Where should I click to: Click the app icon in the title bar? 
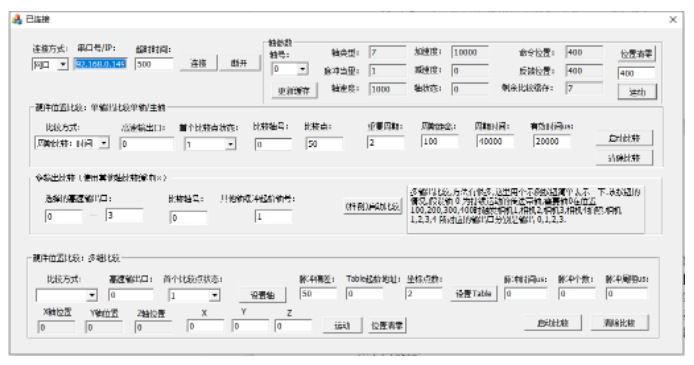point(17,19)
